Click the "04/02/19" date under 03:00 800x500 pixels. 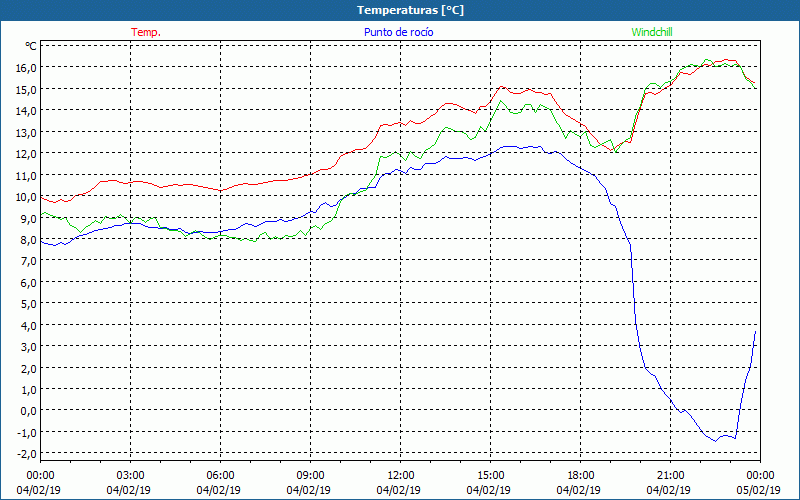129,490
